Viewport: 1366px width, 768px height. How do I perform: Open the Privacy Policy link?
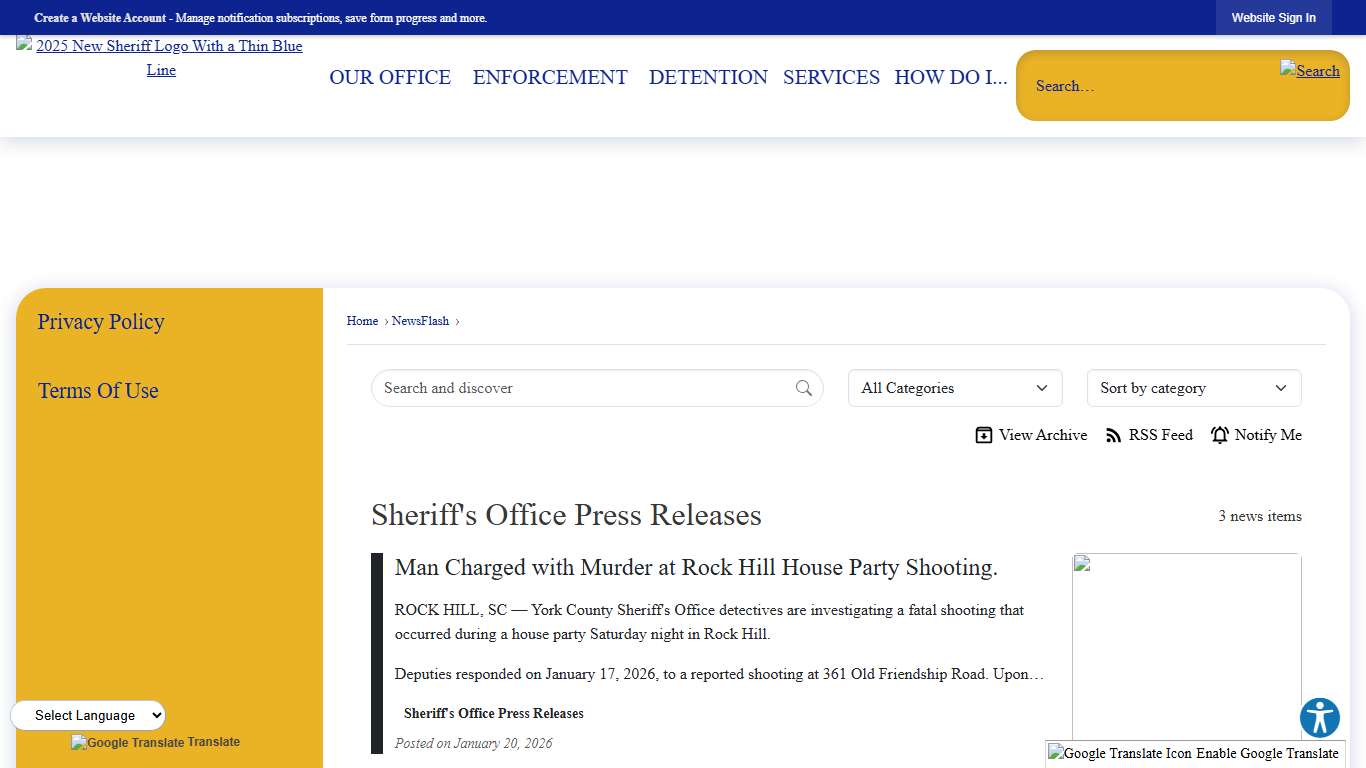tap(100, 322)
